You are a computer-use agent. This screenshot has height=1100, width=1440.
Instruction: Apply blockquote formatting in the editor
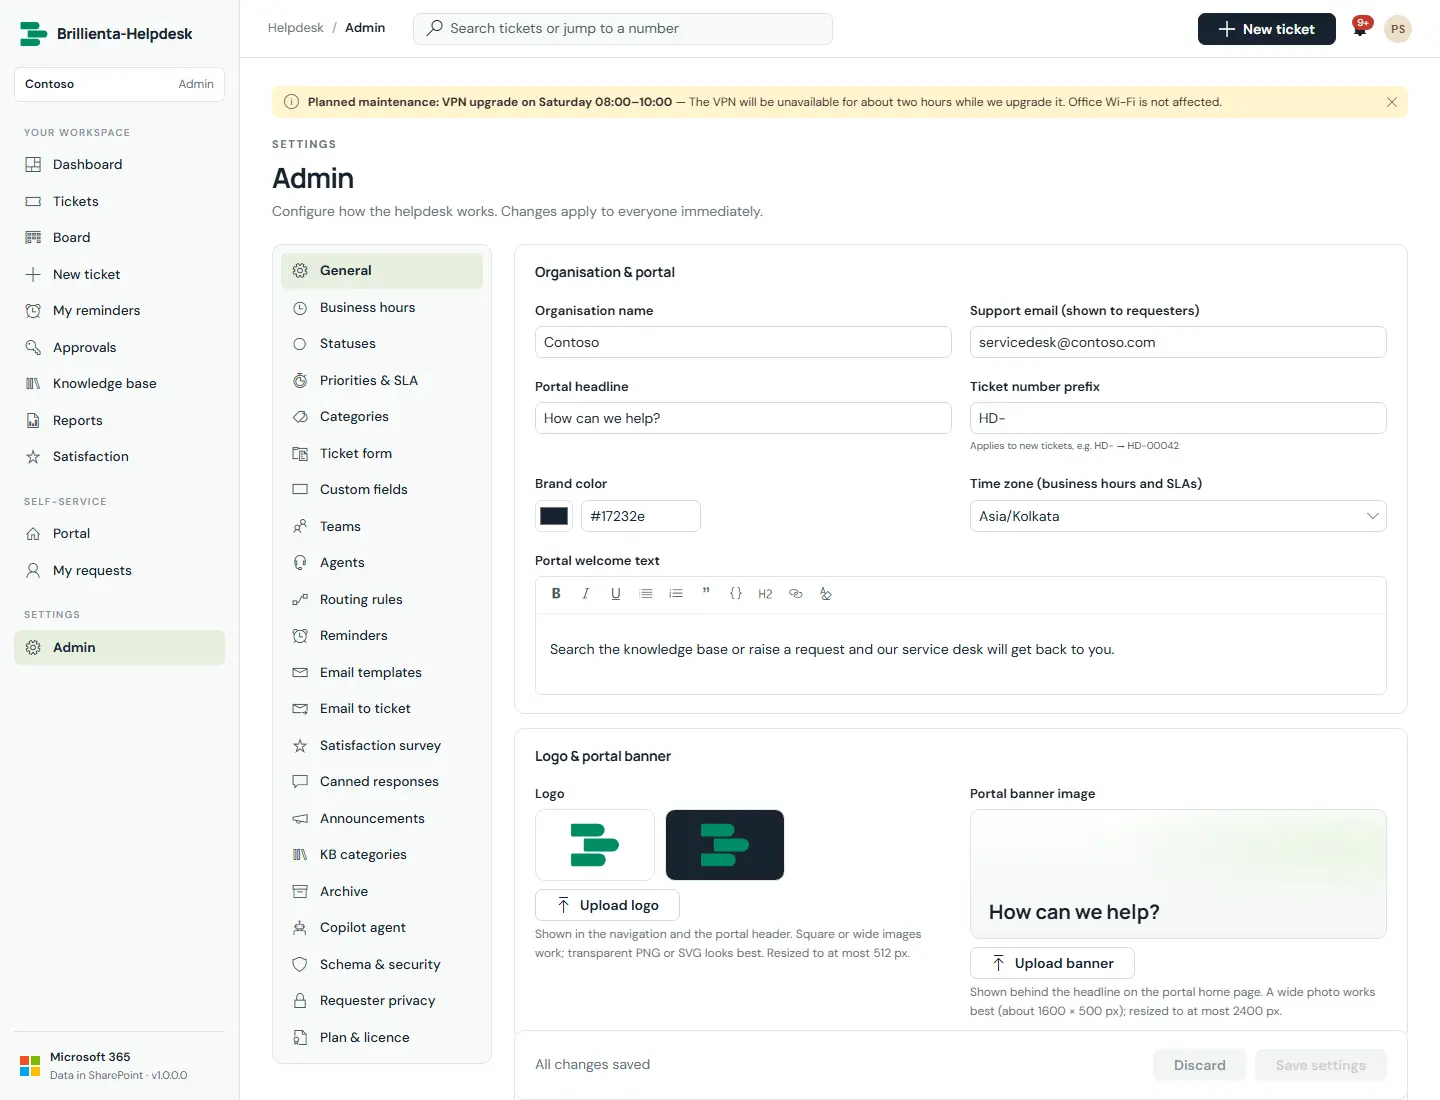[706, 593]
